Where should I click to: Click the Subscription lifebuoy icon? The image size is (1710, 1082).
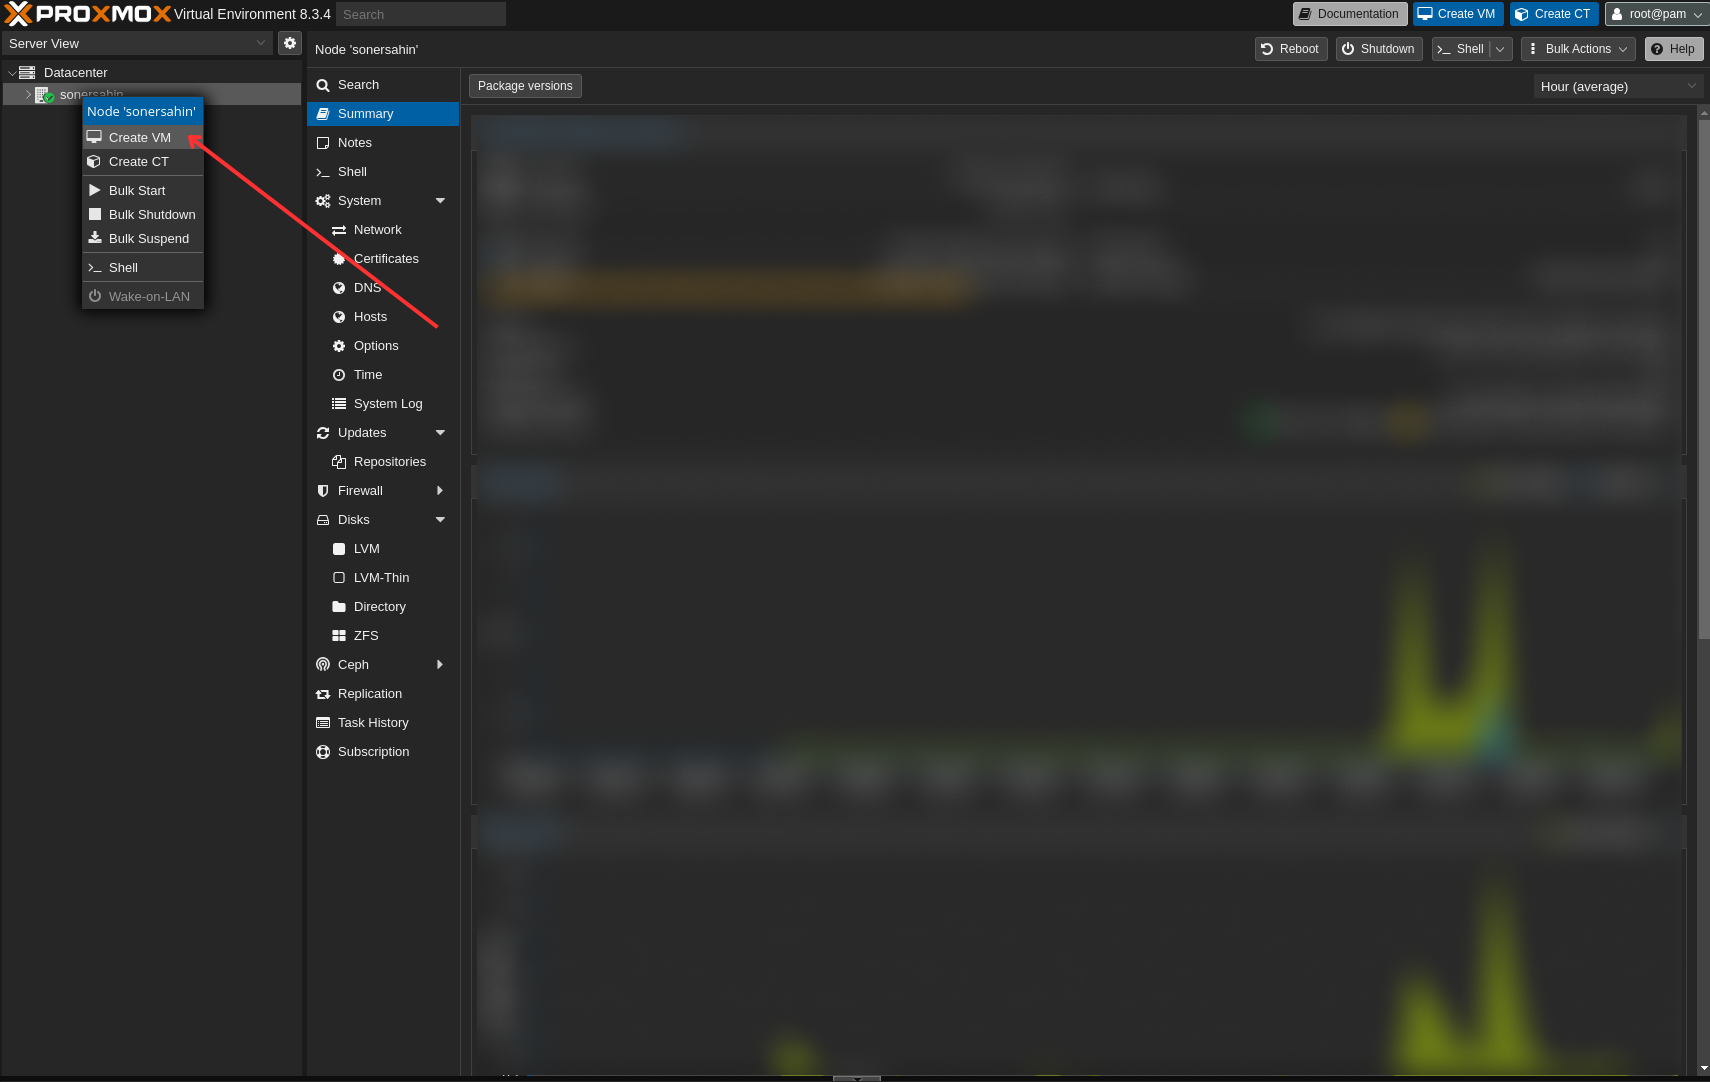(323, 752)
